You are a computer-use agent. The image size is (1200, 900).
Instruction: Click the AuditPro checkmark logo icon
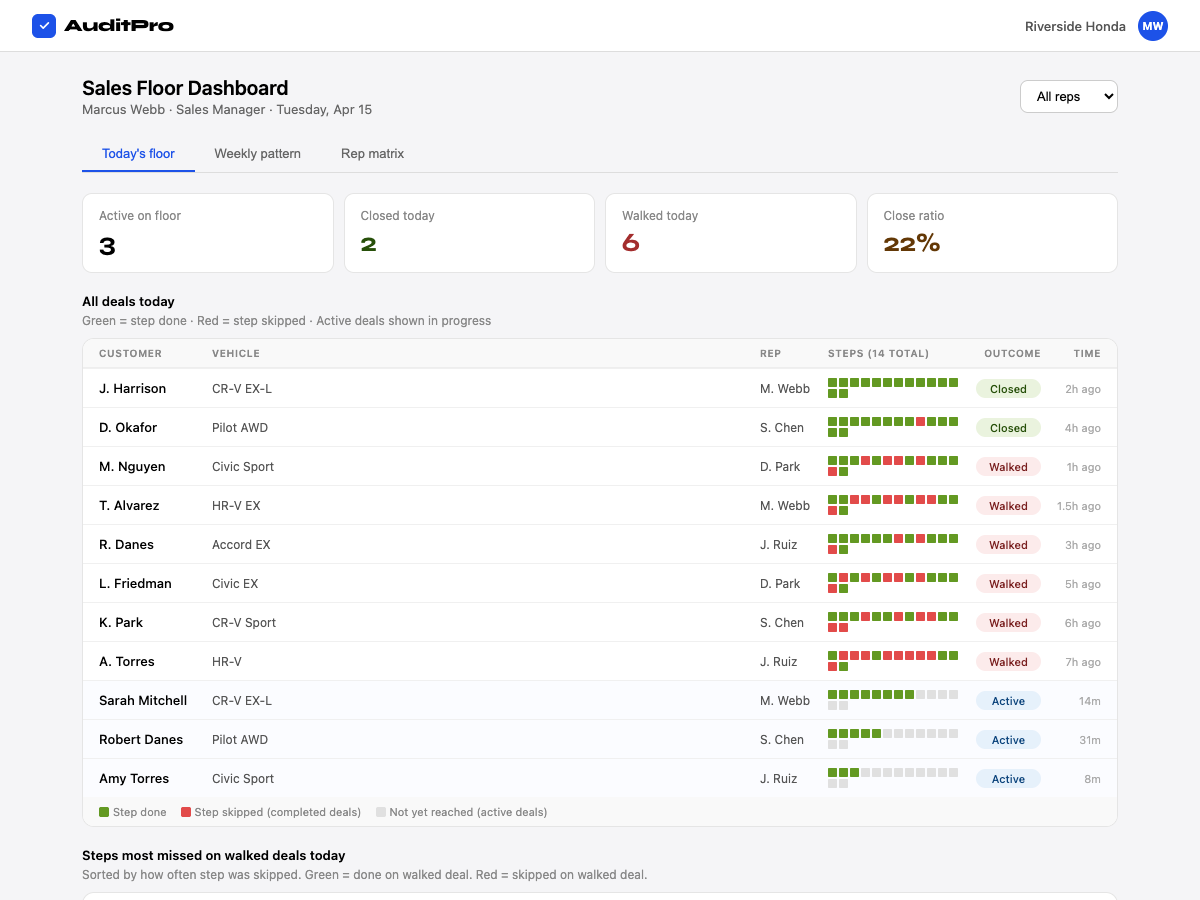click(44, 26)
